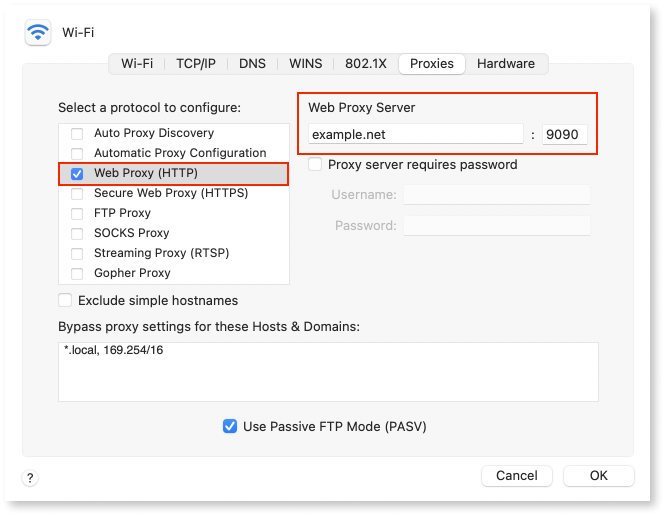Switch to the DNS tab

pos(252,63)
